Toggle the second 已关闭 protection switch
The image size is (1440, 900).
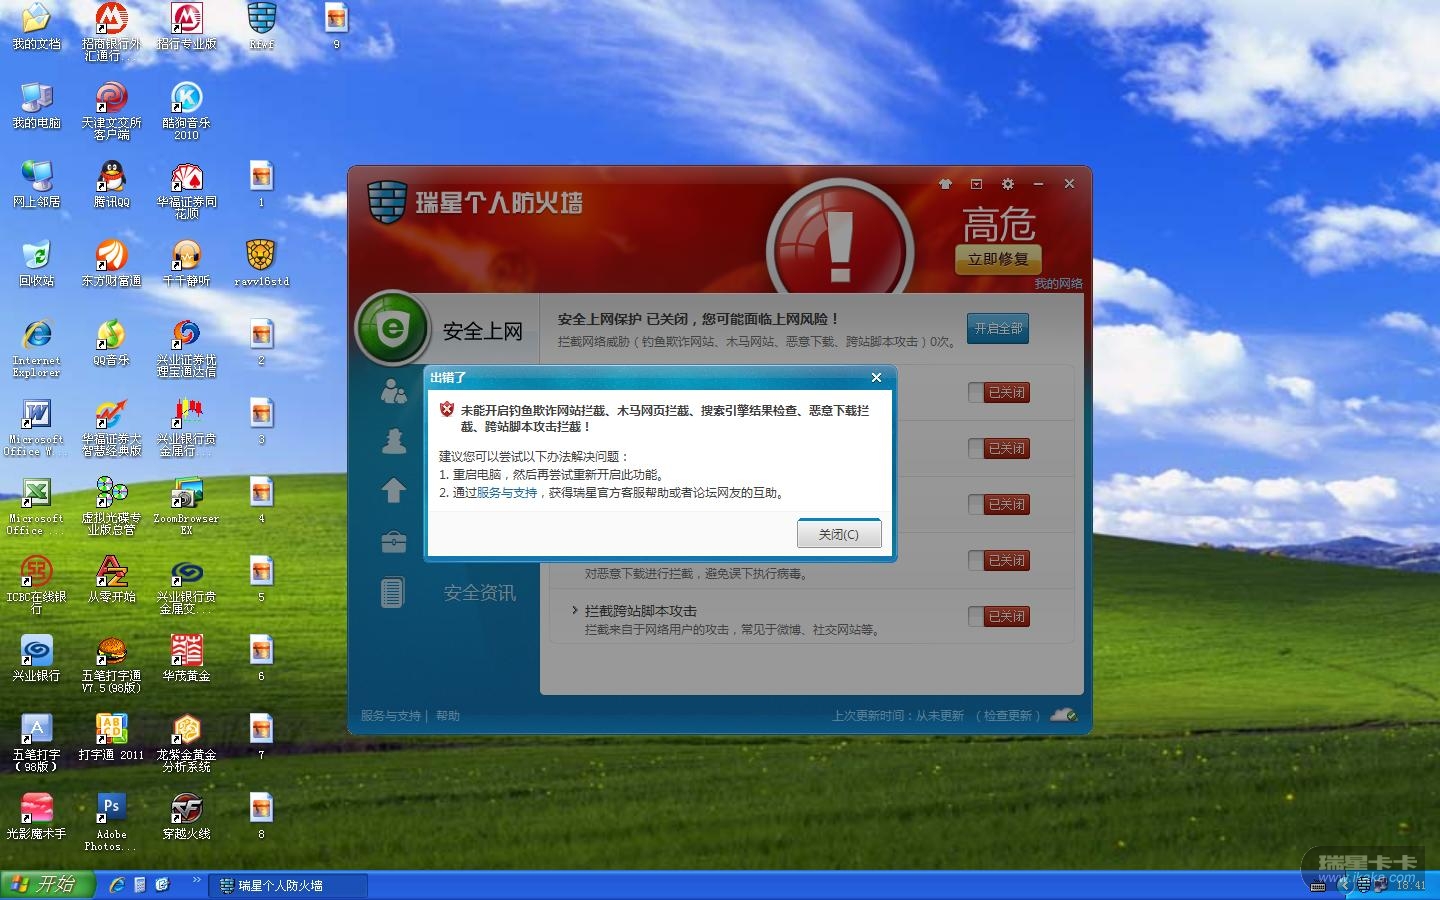[998, 449]
